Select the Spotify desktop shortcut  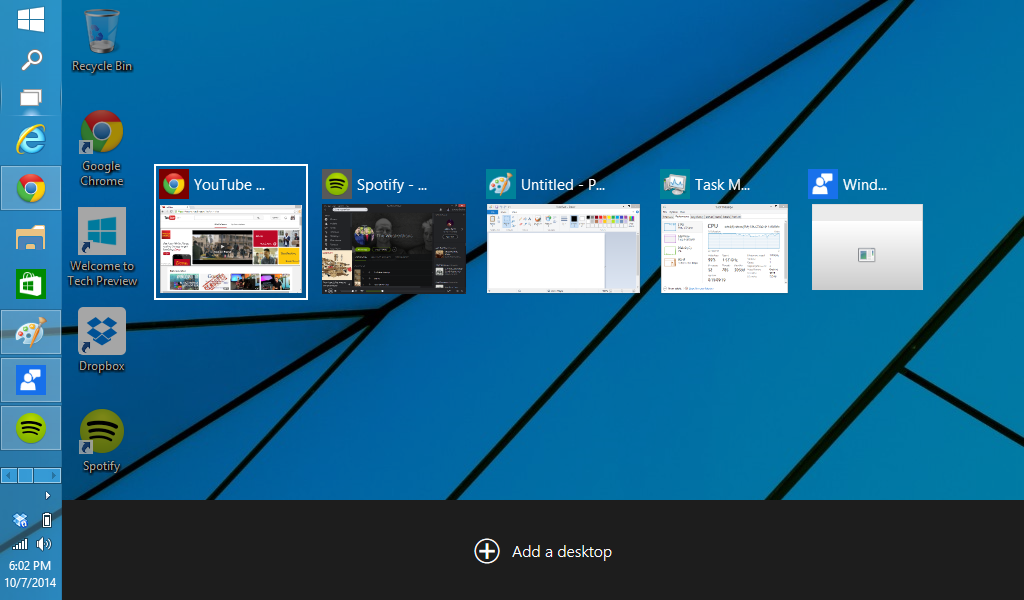(101, 441)
